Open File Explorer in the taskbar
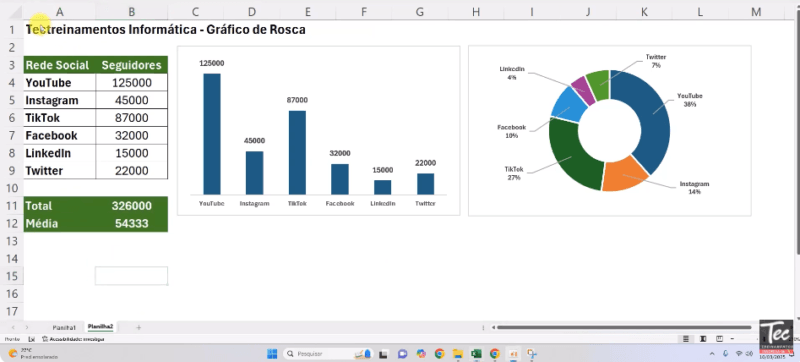800x362 pixels. coord(458,353)
